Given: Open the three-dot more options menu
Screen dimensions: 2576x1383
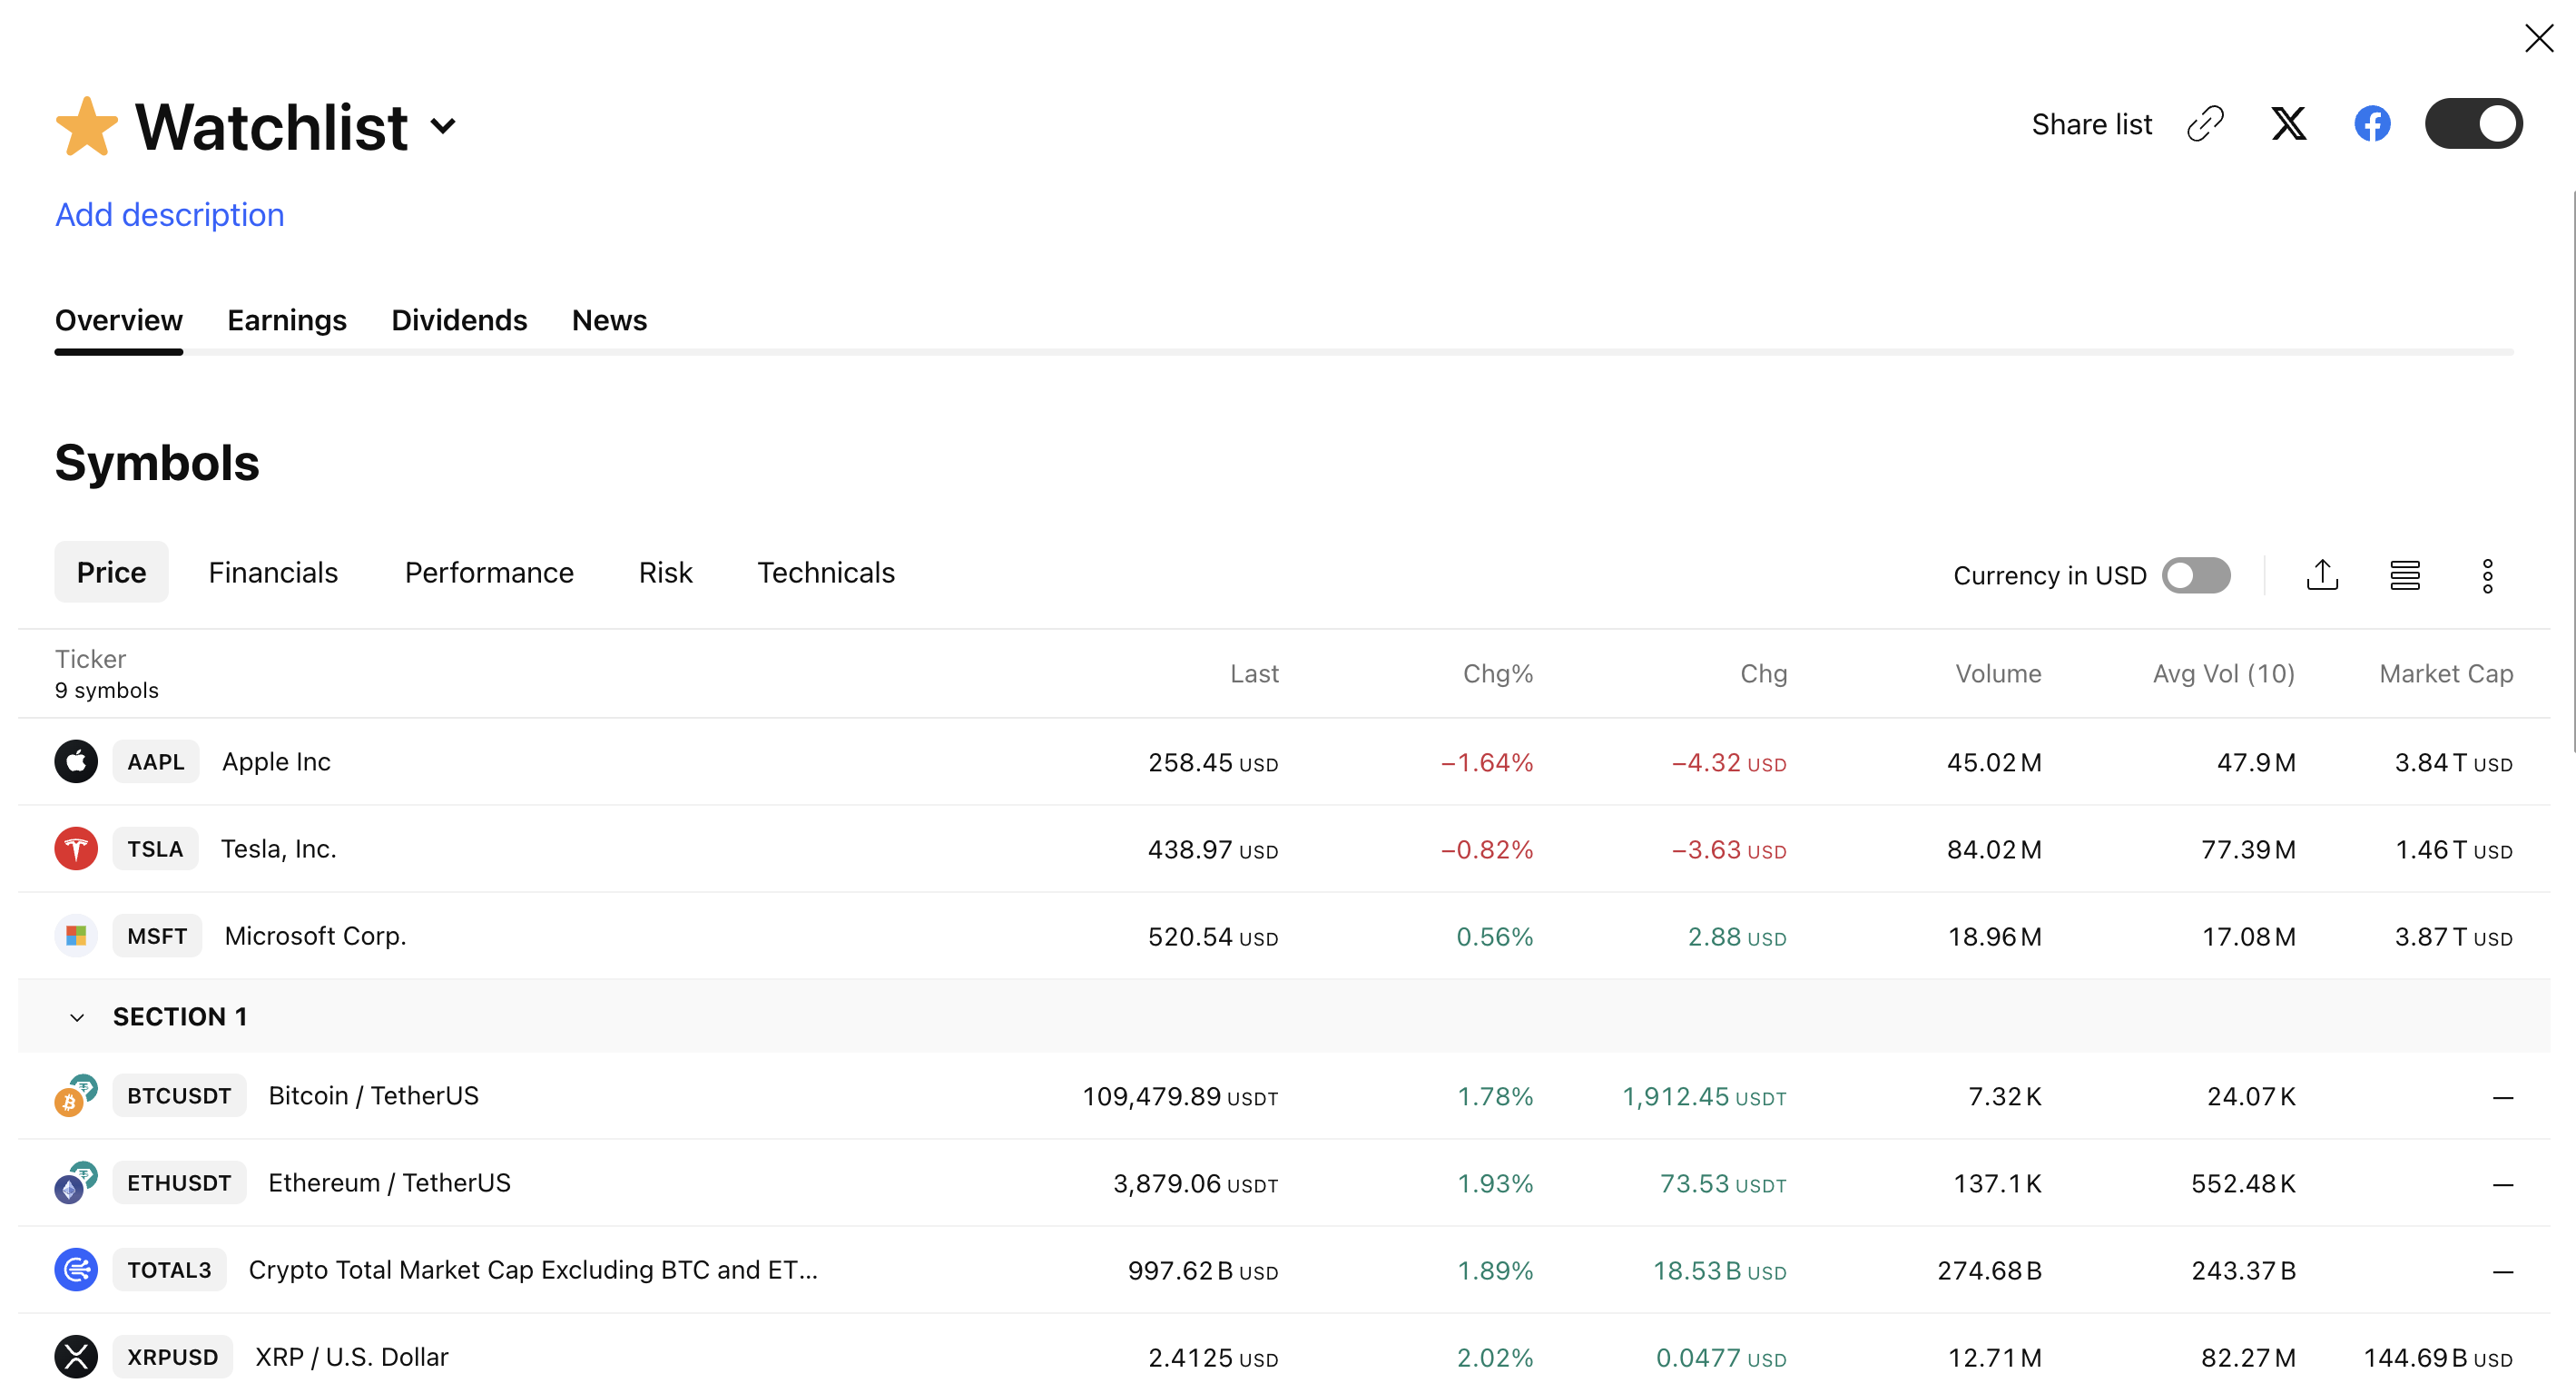Looking at the screenshot, I should (2487, 576).
